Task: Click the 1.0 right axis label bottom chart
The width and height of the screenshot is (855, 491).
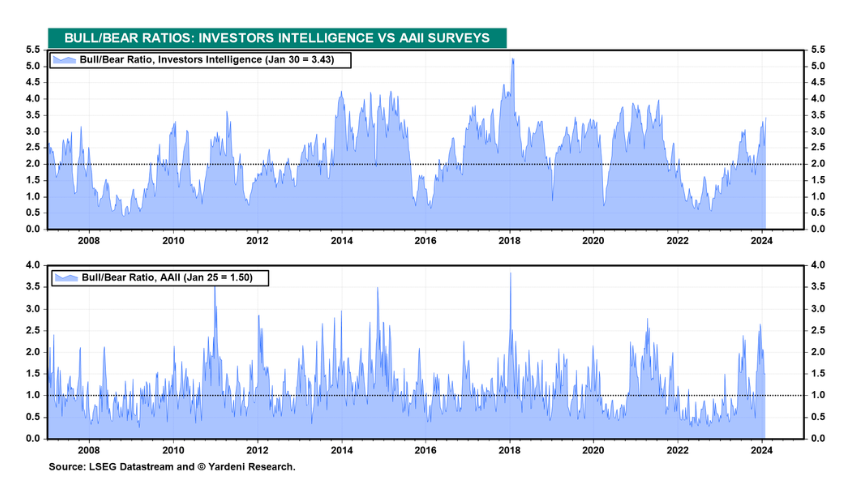Action: tap(818, 395)
